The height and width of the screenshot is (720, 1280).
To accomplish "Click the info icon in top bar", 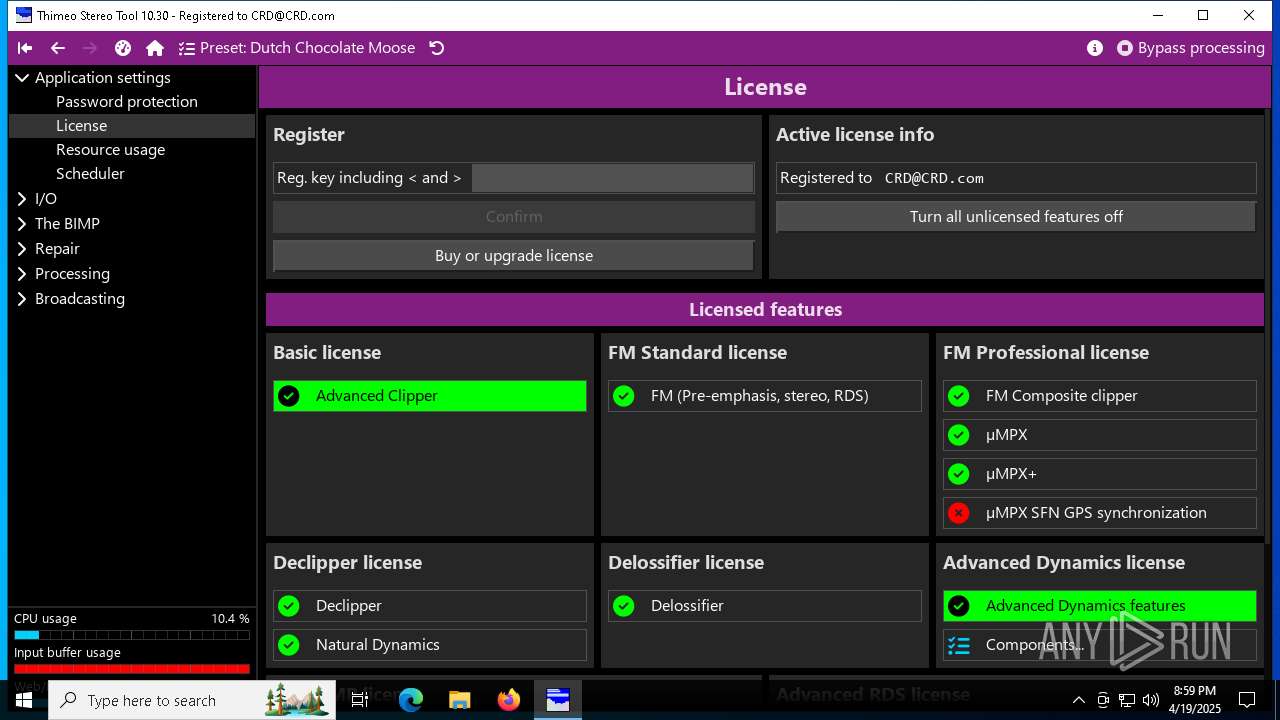I will point(1095,48).
